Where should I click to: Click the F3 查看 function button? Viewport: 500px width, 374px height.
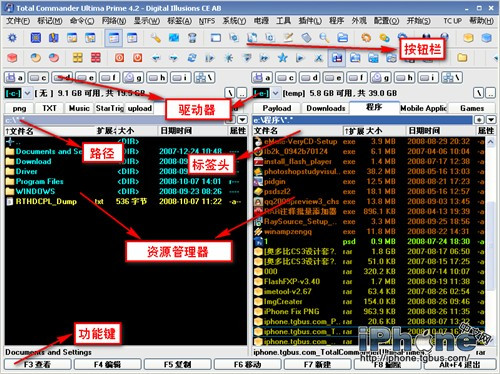(x=38, y=364)
